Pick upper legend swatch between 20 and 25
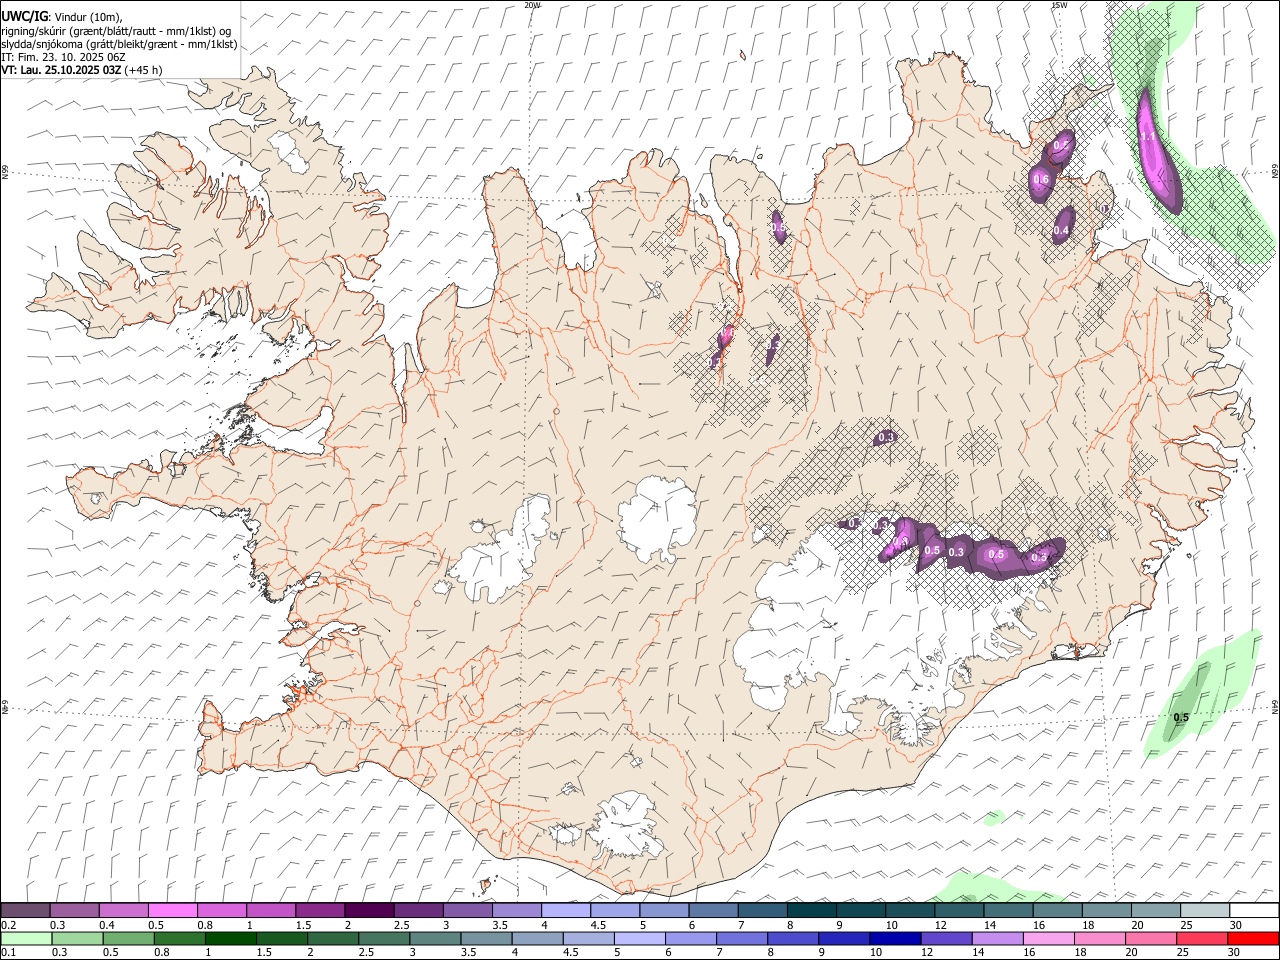This screenshot has height=960, width=1280. coord(1156,911)
